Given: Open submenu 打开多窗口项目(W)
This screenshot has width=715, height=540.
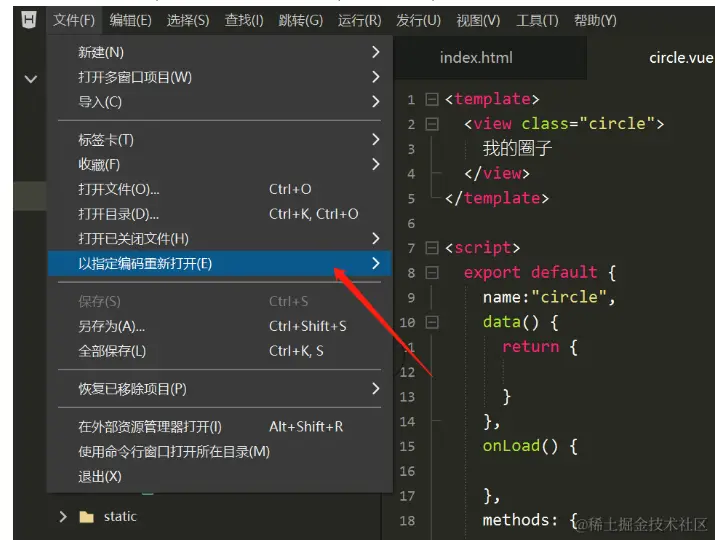Looking at the screenshot, I should [220, 77].
